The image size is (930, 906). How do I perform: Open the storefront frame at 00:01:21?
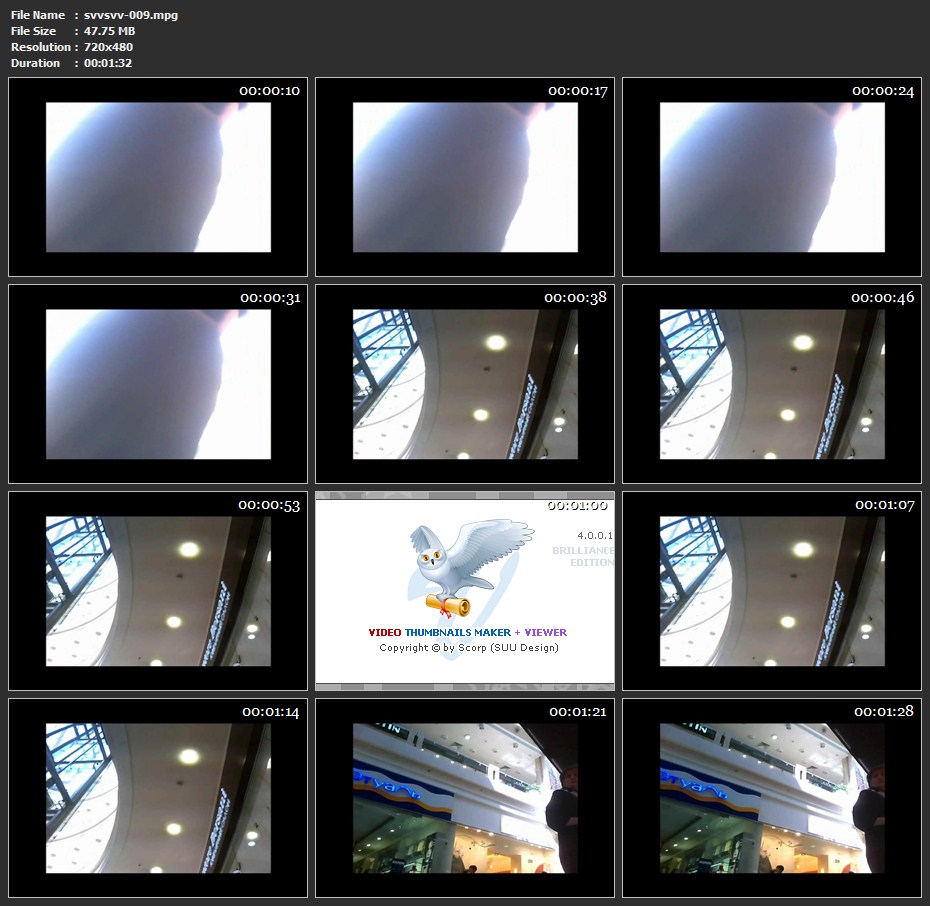coord(465,798)
